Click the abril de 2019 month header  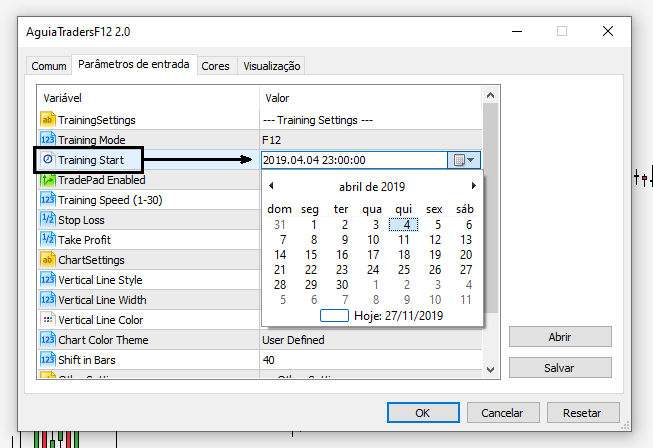click(x=372, y=186)
